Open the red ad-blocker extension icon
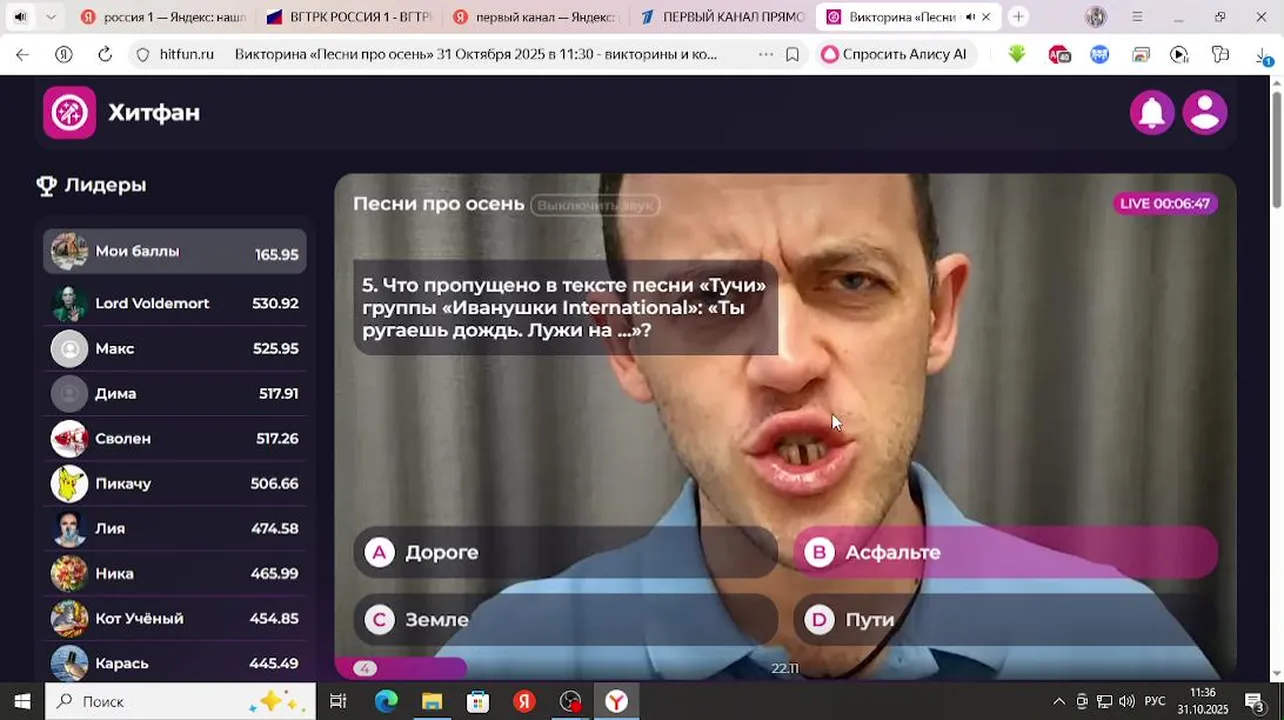The image size is (1284, 720). coord(1059,55)
